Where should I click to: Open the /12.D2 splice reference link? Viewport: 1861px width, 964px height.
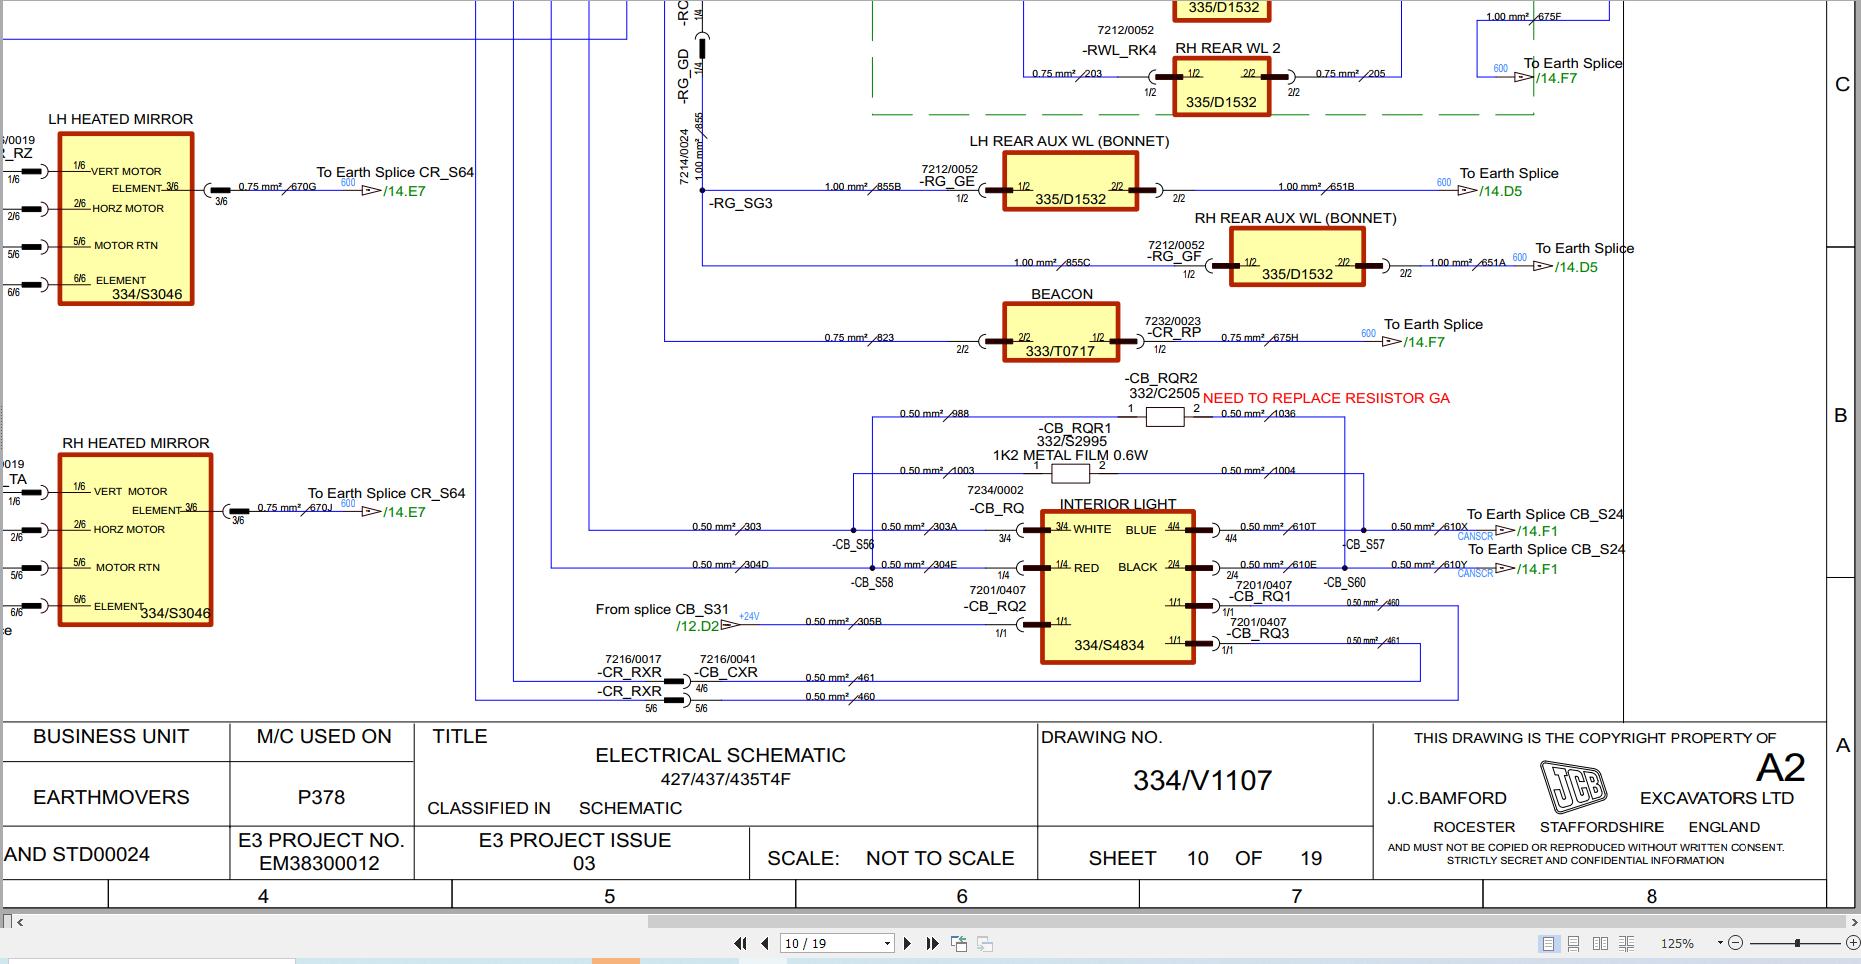click(697, 625)
